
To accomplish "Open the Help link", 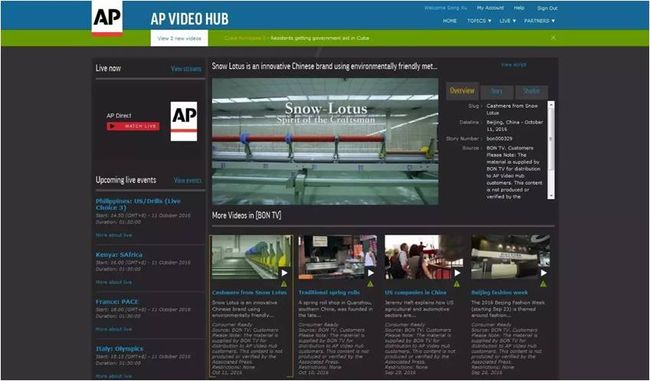I will [519, 8].
